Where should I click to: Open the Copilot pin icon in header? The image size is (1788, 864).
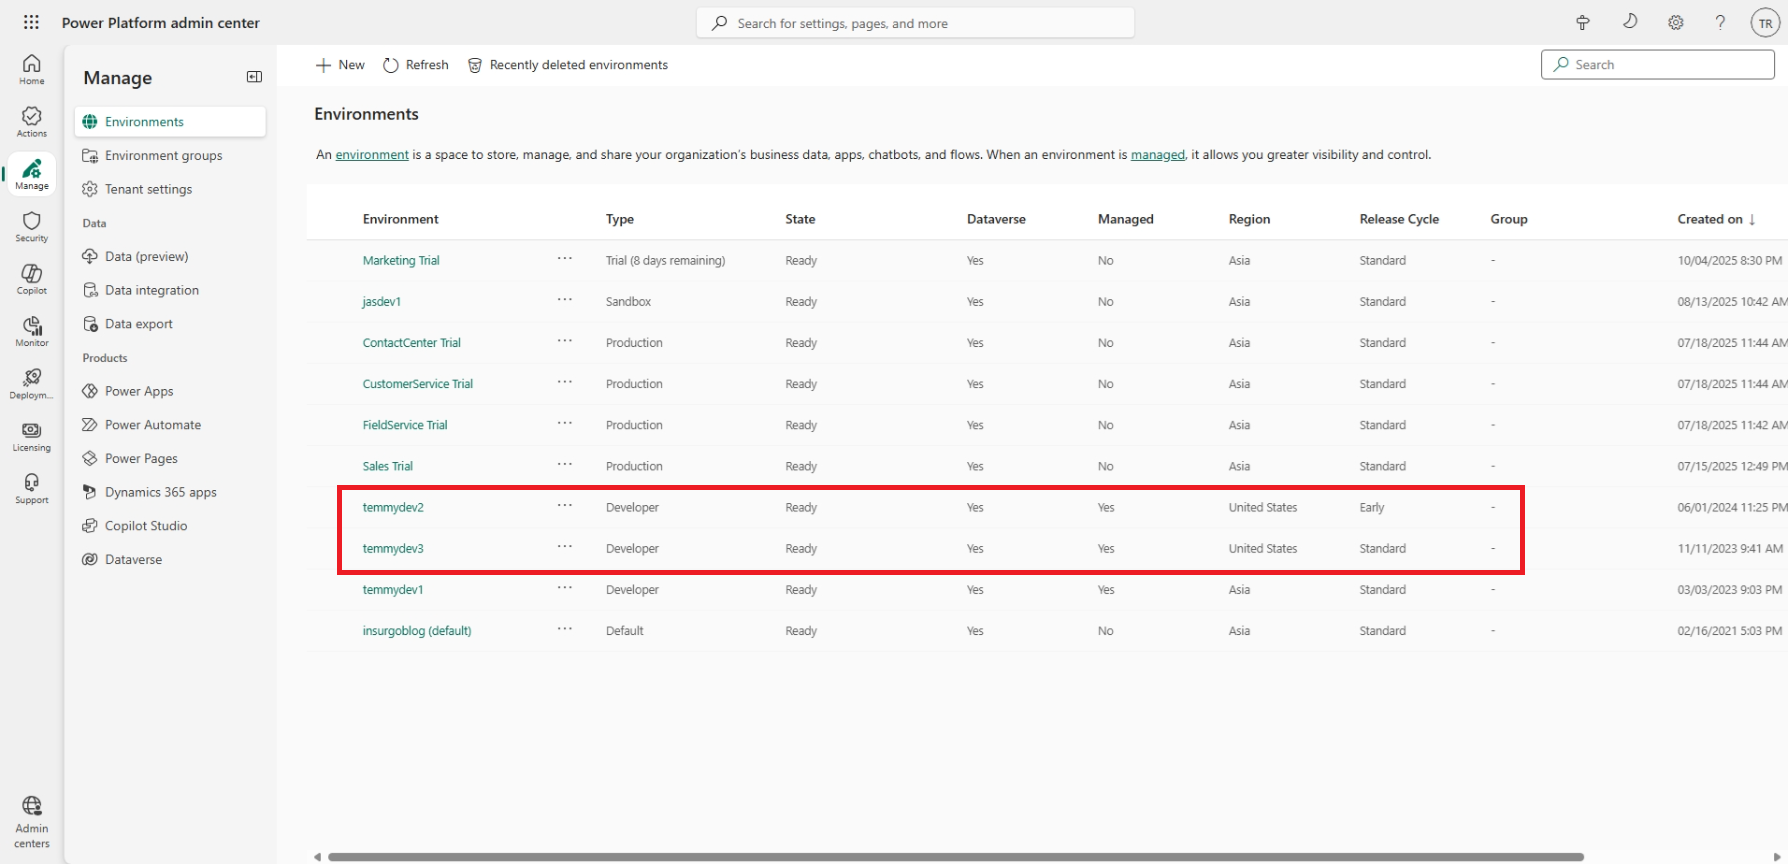pos(1583,22)
